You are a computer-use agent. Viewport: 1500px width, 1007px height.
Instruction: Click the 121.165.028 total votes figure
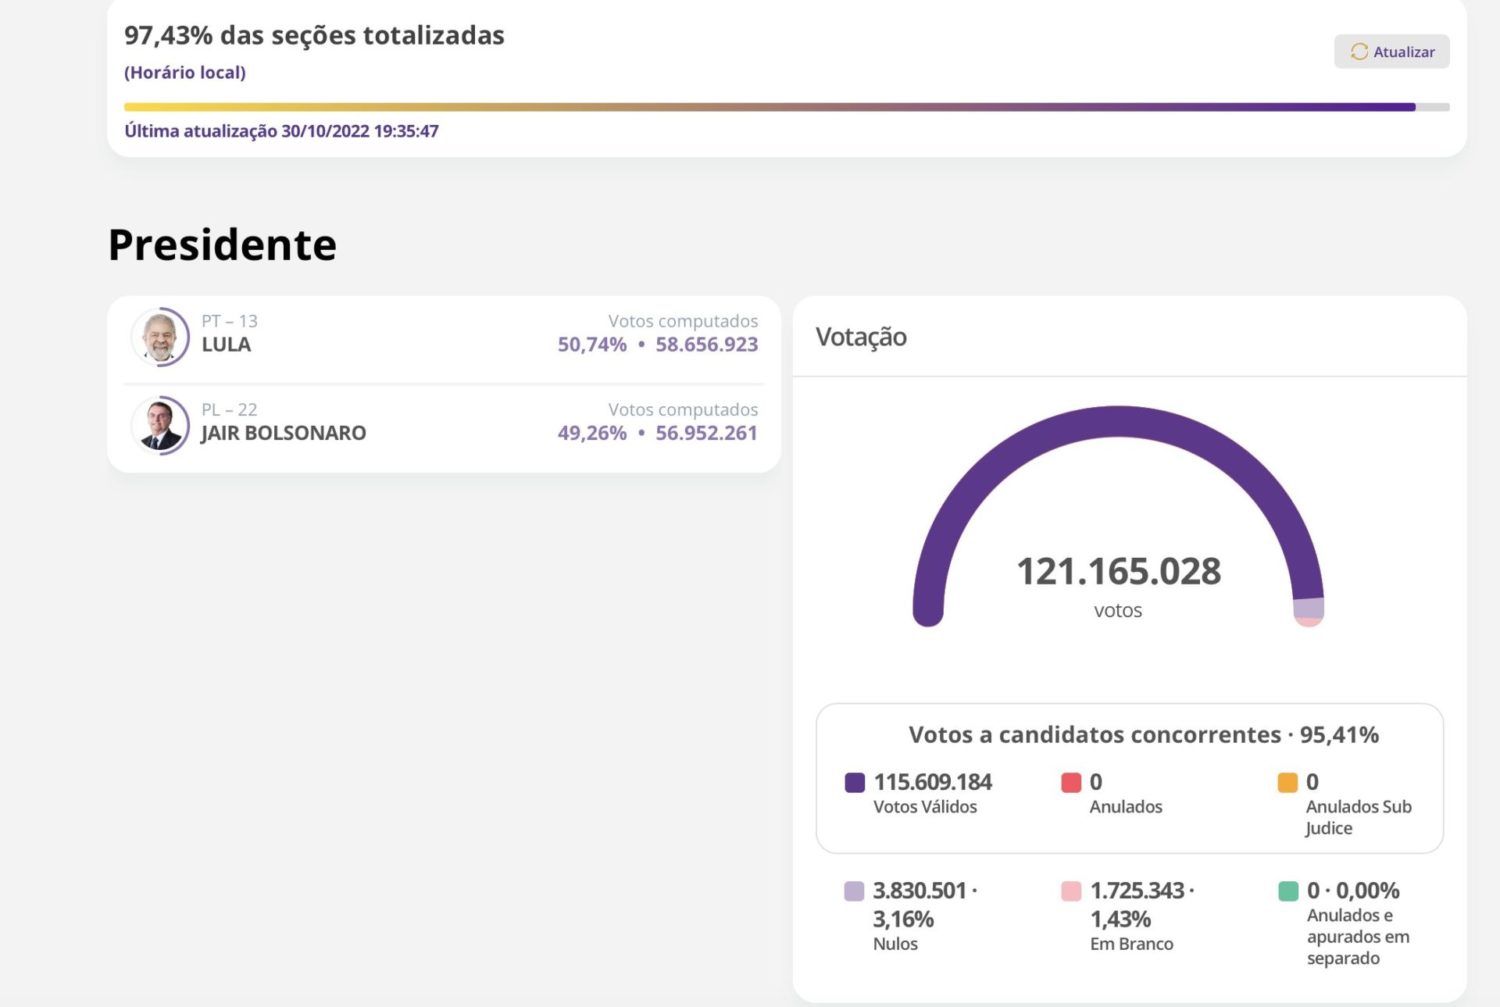pos(1118,572)
